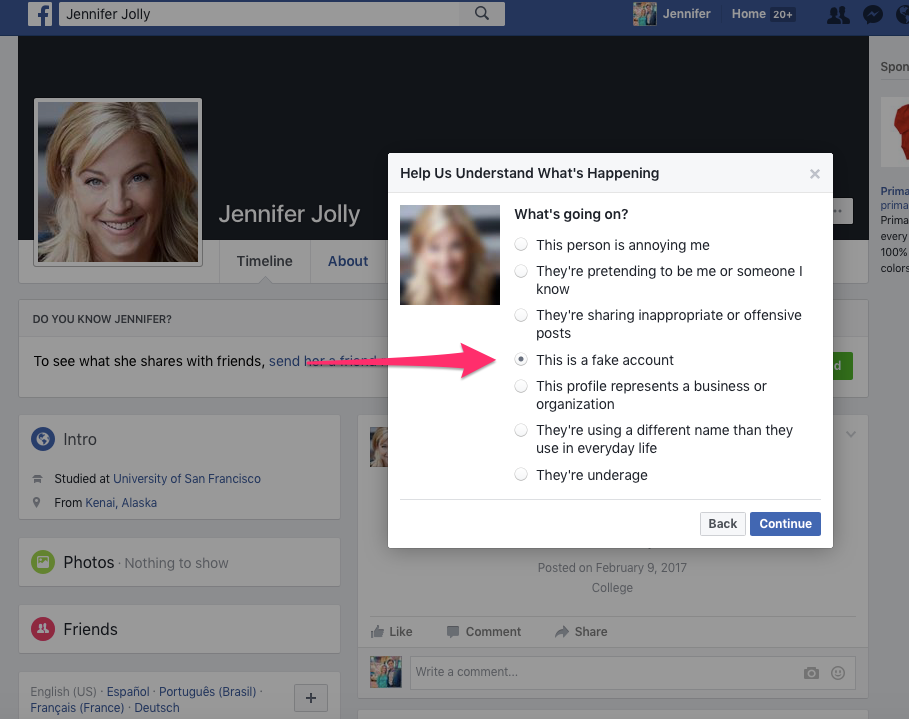This screenshot has width=909, height=719.
Task: Click the blurred profile thumbnail in dialog
Action: pyautogui.click(x=450, y=255)
